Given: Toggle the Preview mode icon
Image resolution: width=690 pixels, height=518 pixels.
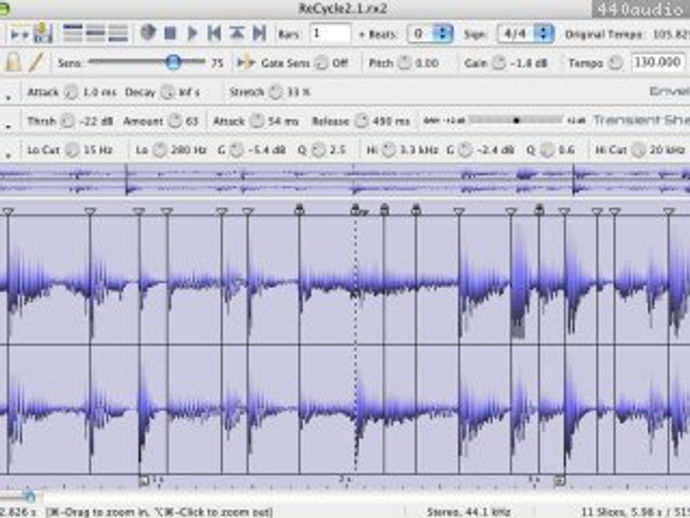Looking at the screenshot, I should (19, 34).
